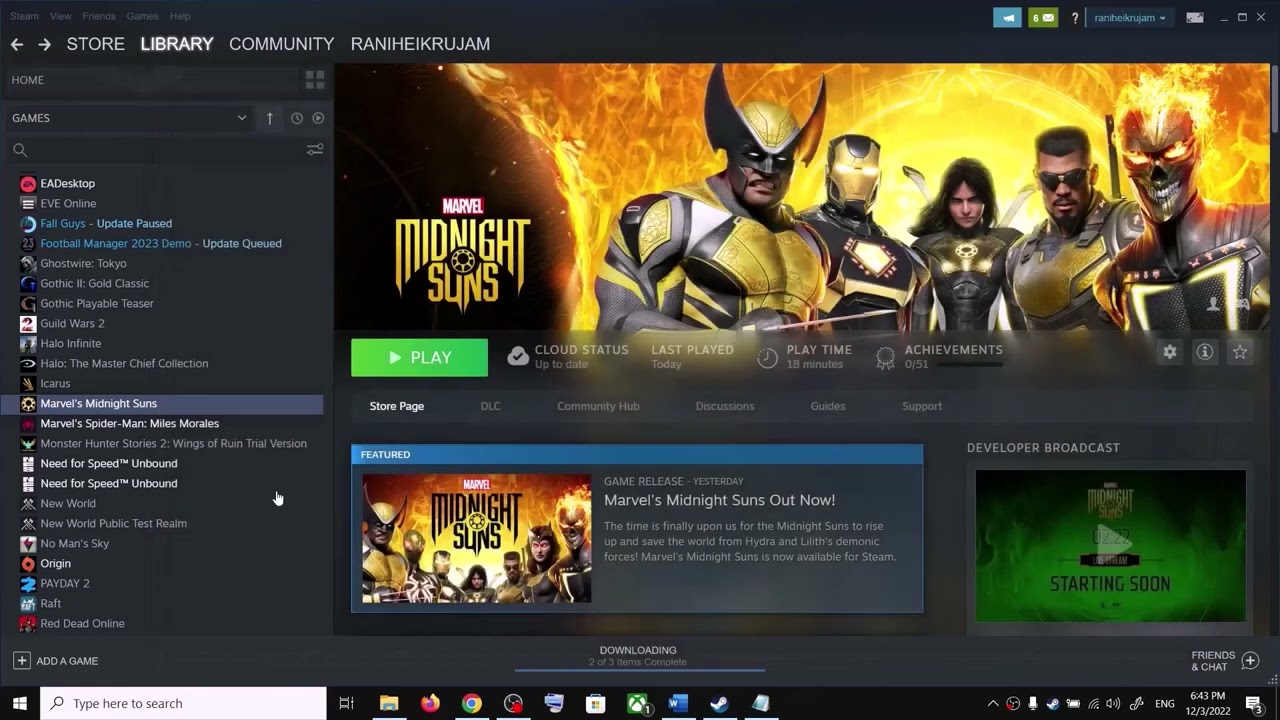Go forward with the right arrow
This screenshot has width=1280, height=720.
pos(44,44)
